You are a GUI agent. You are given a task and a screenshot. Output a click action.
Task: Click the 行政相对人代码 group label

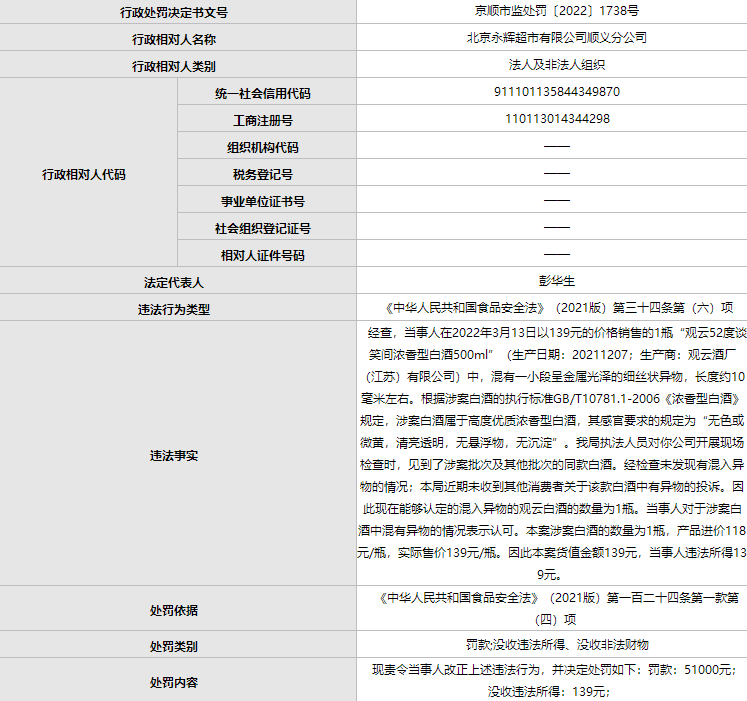tap(83, 174)
